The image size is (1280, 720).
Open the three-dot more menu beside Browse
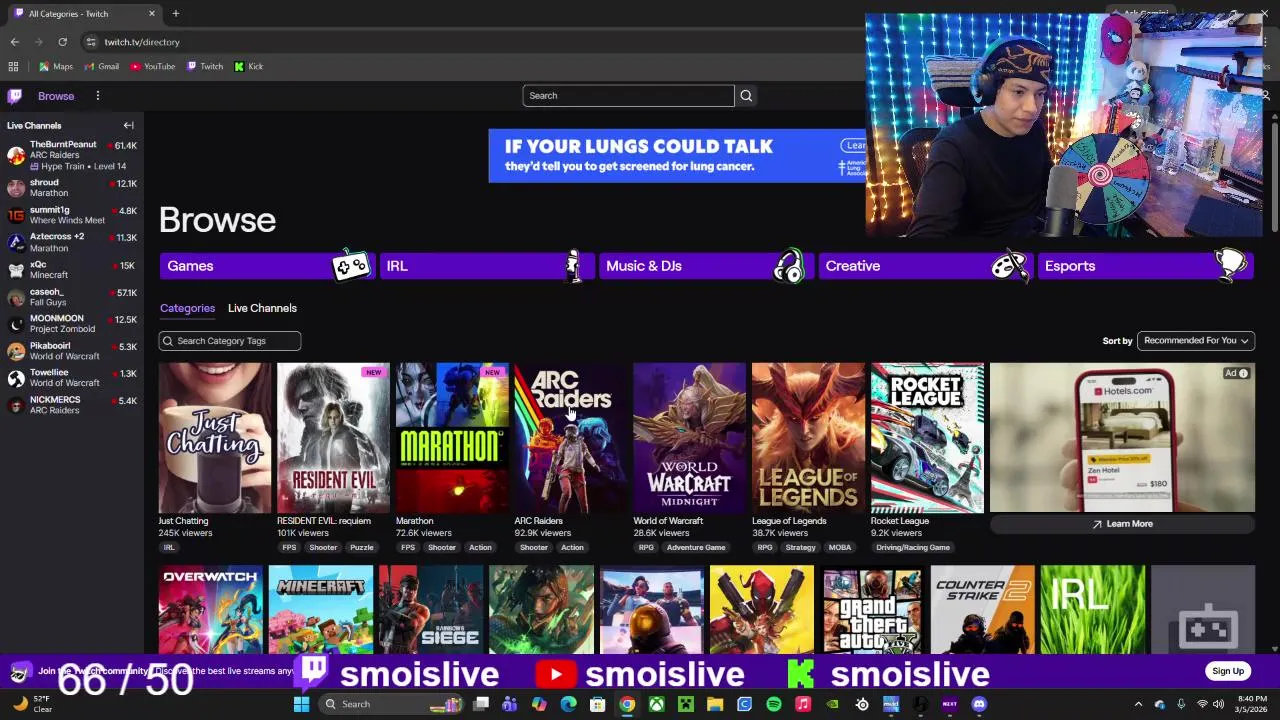(97, 96)
